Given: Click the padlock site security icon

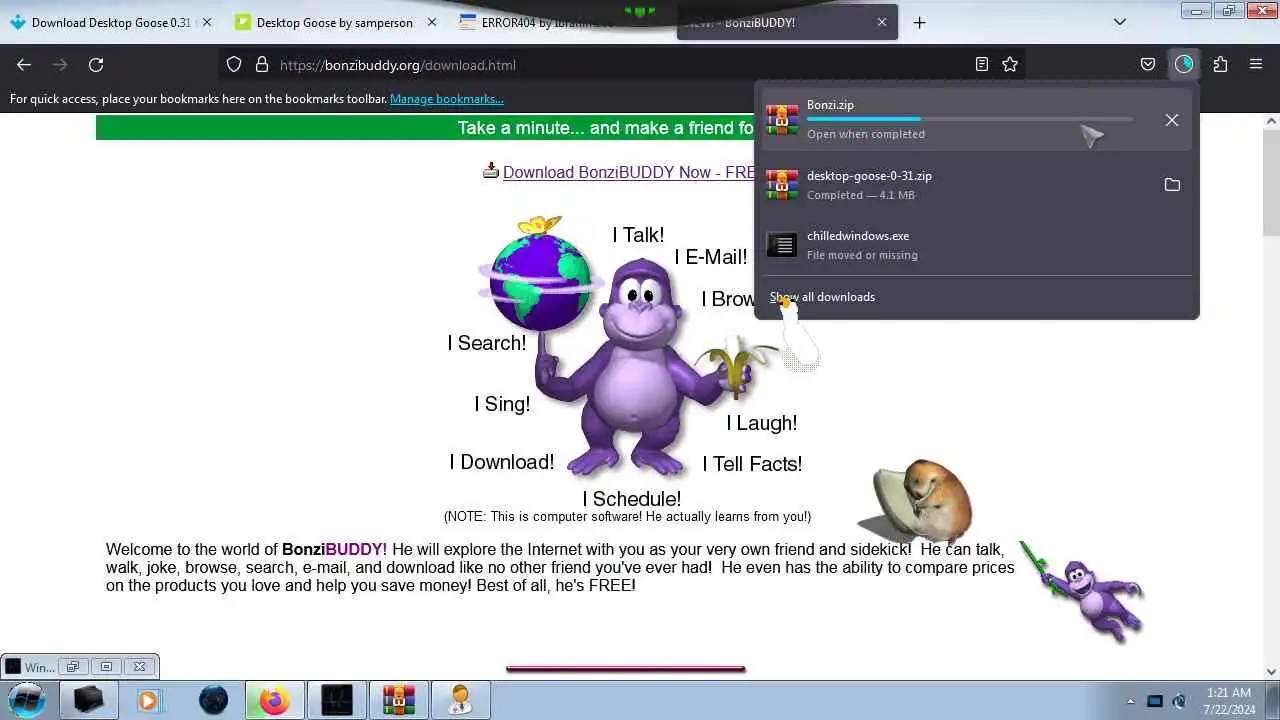Looking at the screenshot, I should click(262, 64).
